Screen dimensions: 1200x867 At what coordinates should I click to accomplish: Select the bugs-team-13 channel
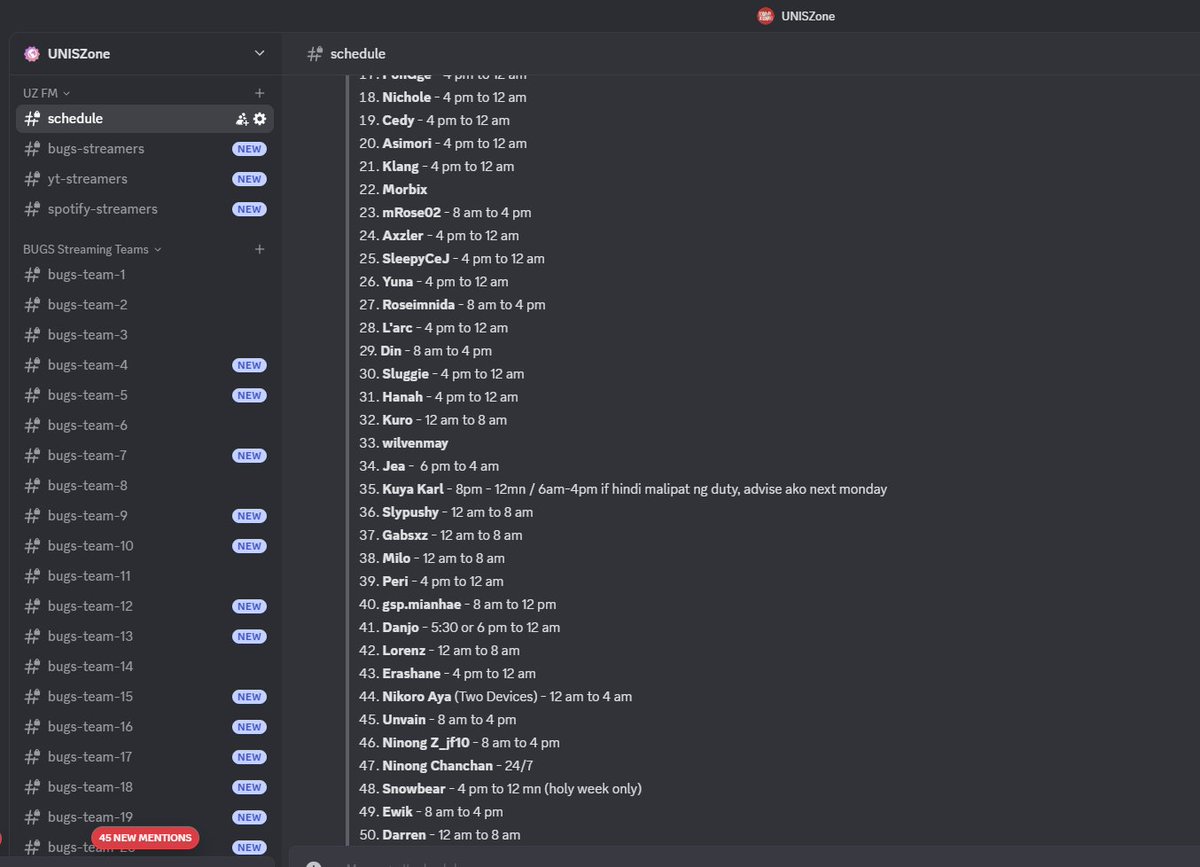pos(145,636)
